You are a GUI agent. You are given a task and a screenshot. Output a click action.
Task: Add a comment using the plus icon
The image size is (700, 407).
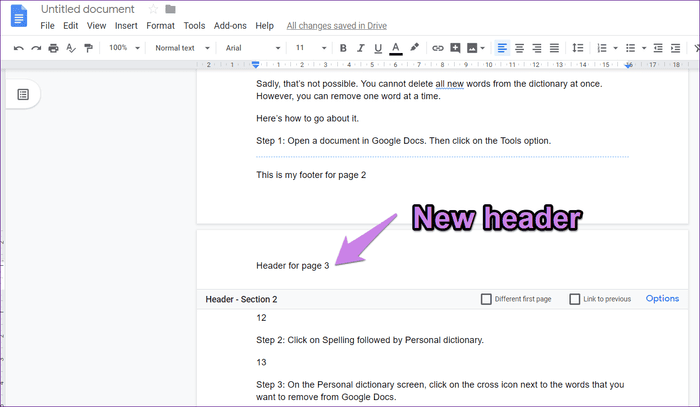tap(455, 48)
